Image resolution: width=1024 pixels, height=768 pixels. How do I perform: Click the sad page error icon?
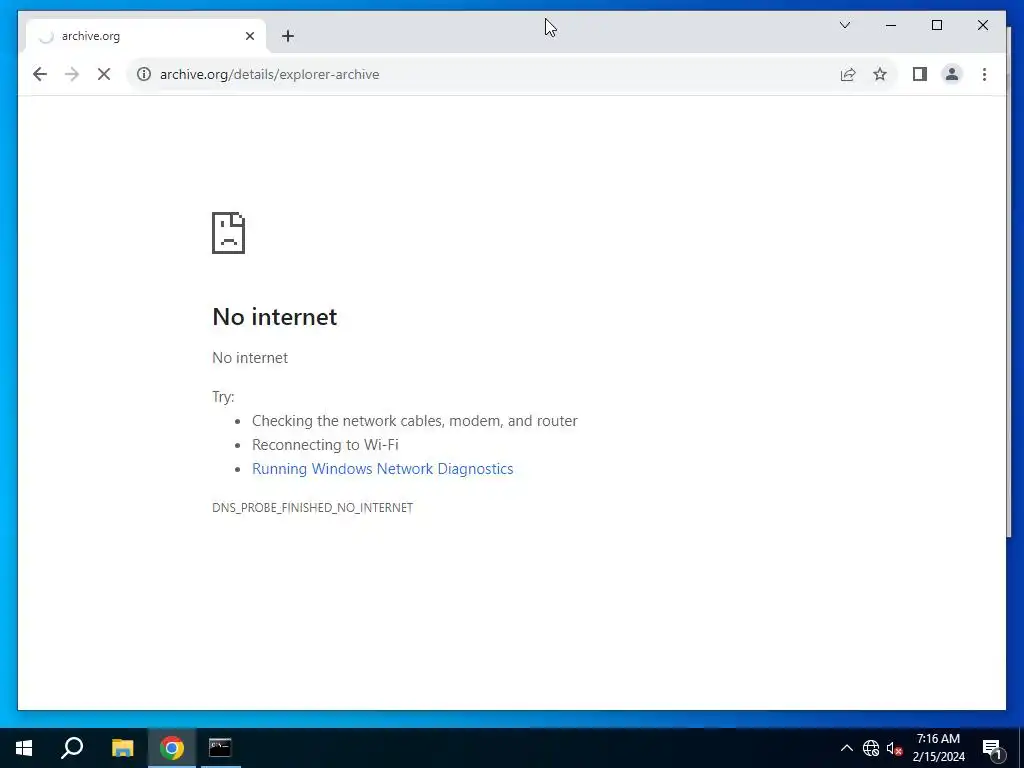[228, 232]
